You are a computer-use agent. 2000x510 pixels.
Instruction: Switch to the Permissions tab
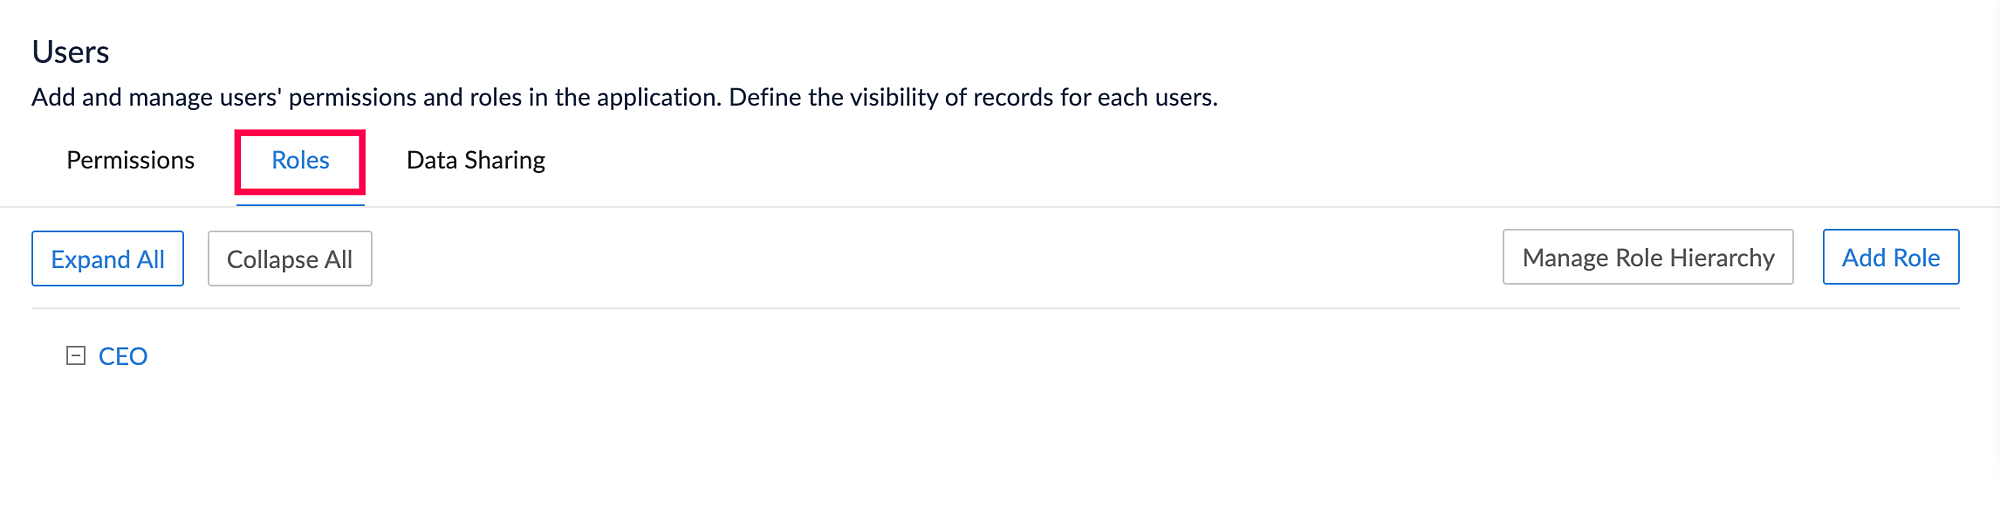tap(130, 160)
